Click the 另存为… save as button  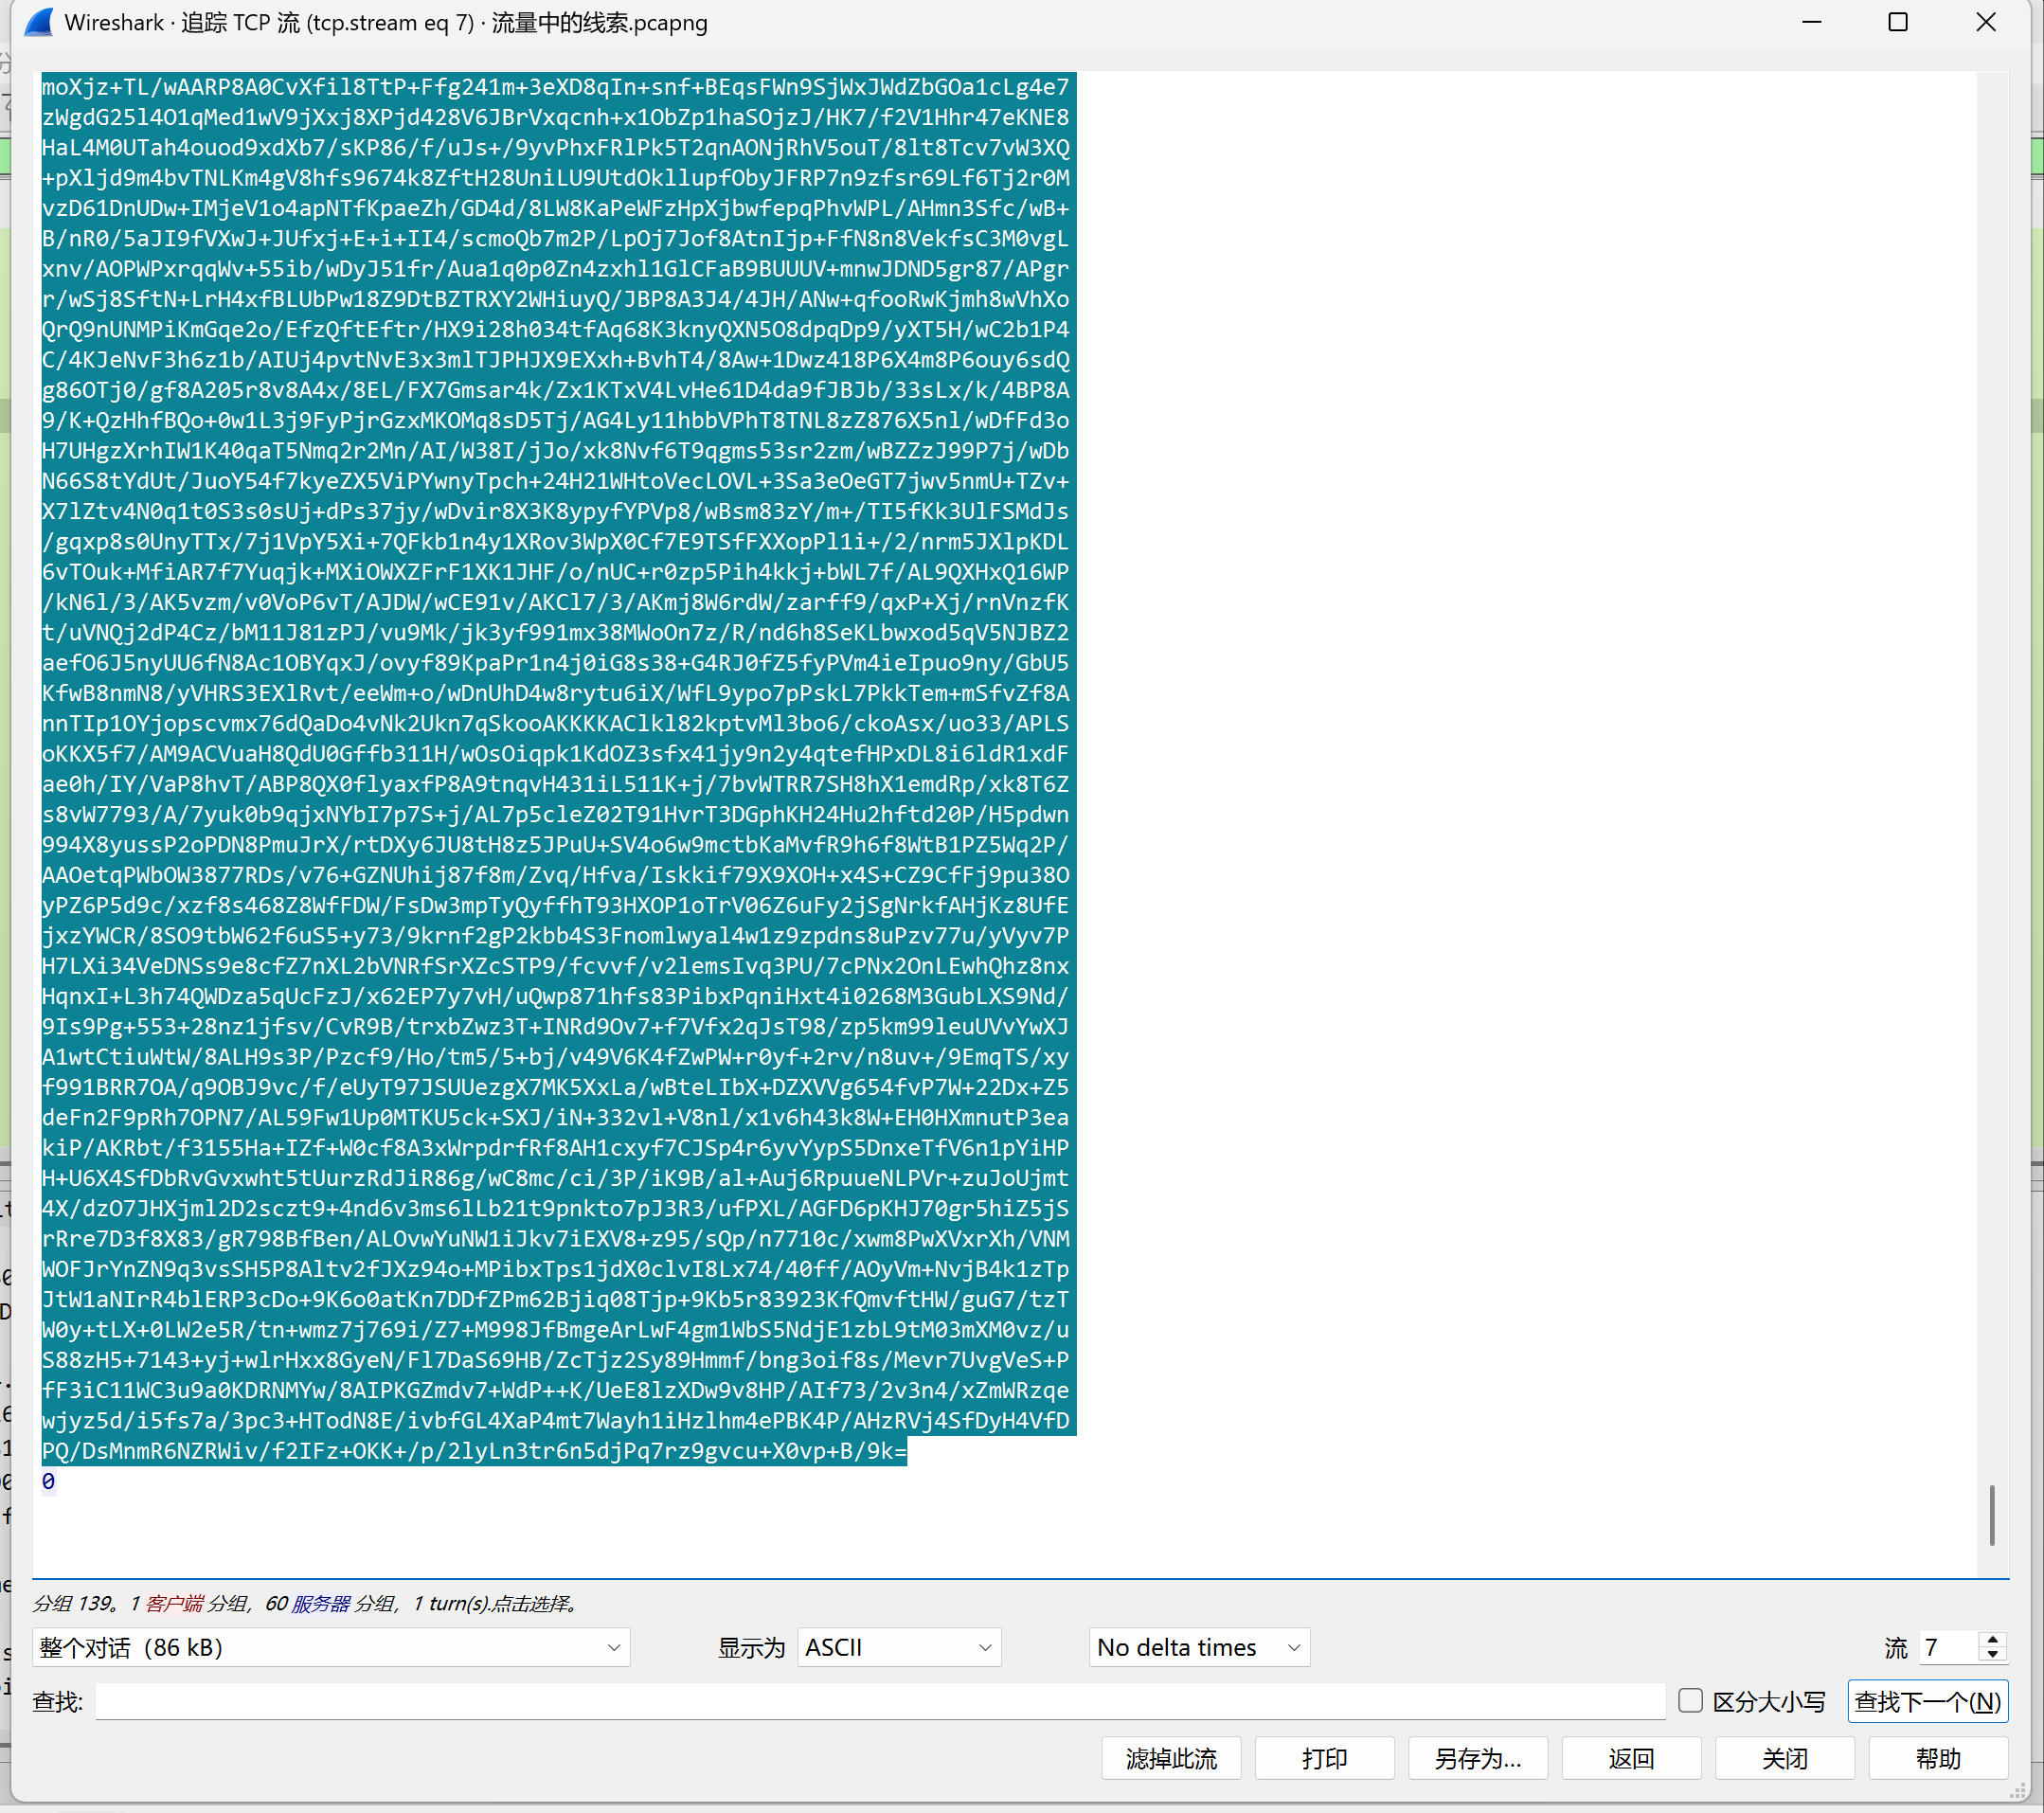pyautogui.click(x=1477, y=1758)
